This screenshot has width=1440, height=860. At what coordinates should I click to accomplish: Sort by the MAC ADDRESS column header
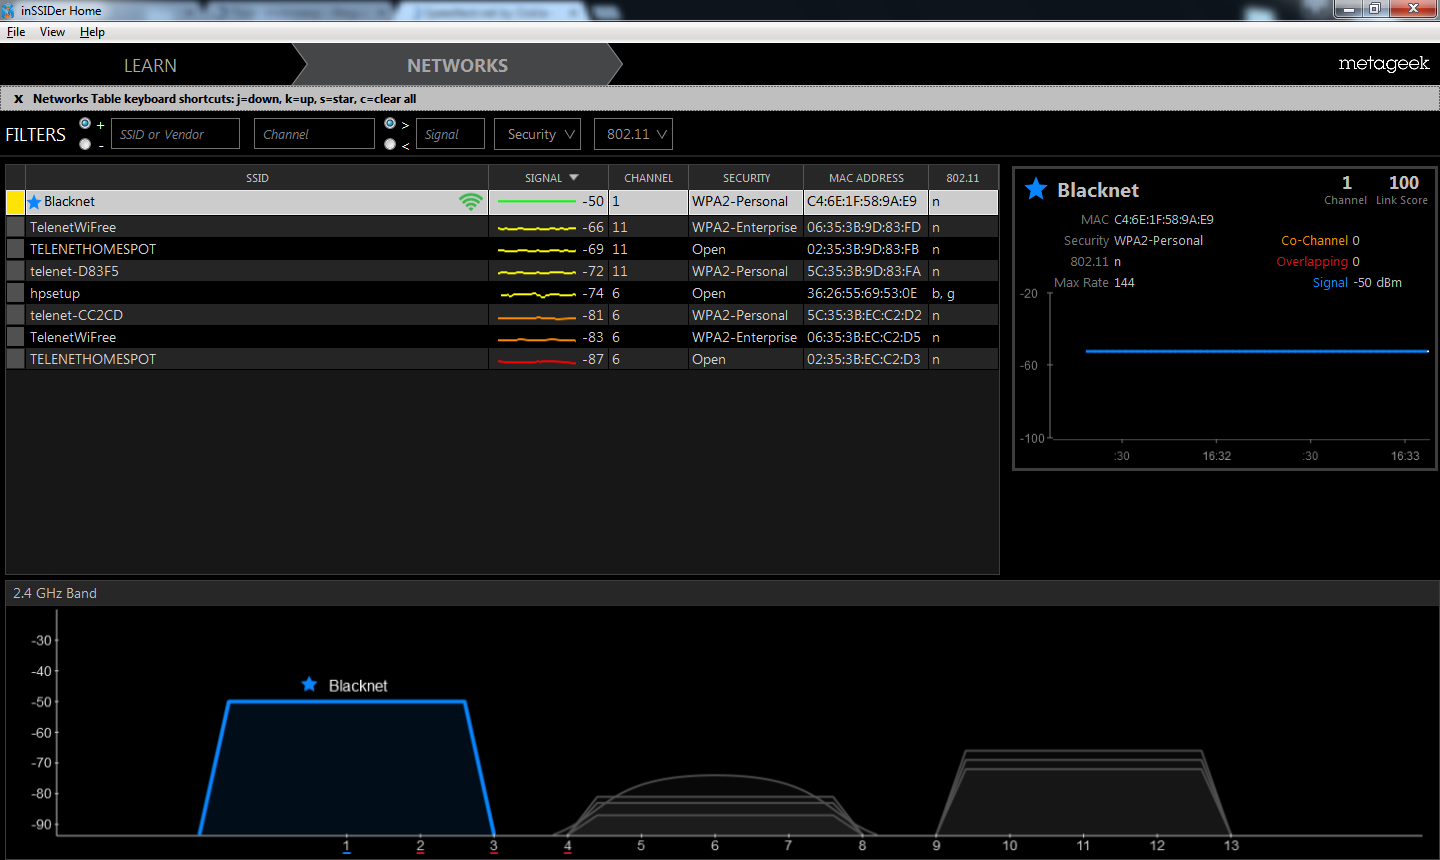pos(866,177)
